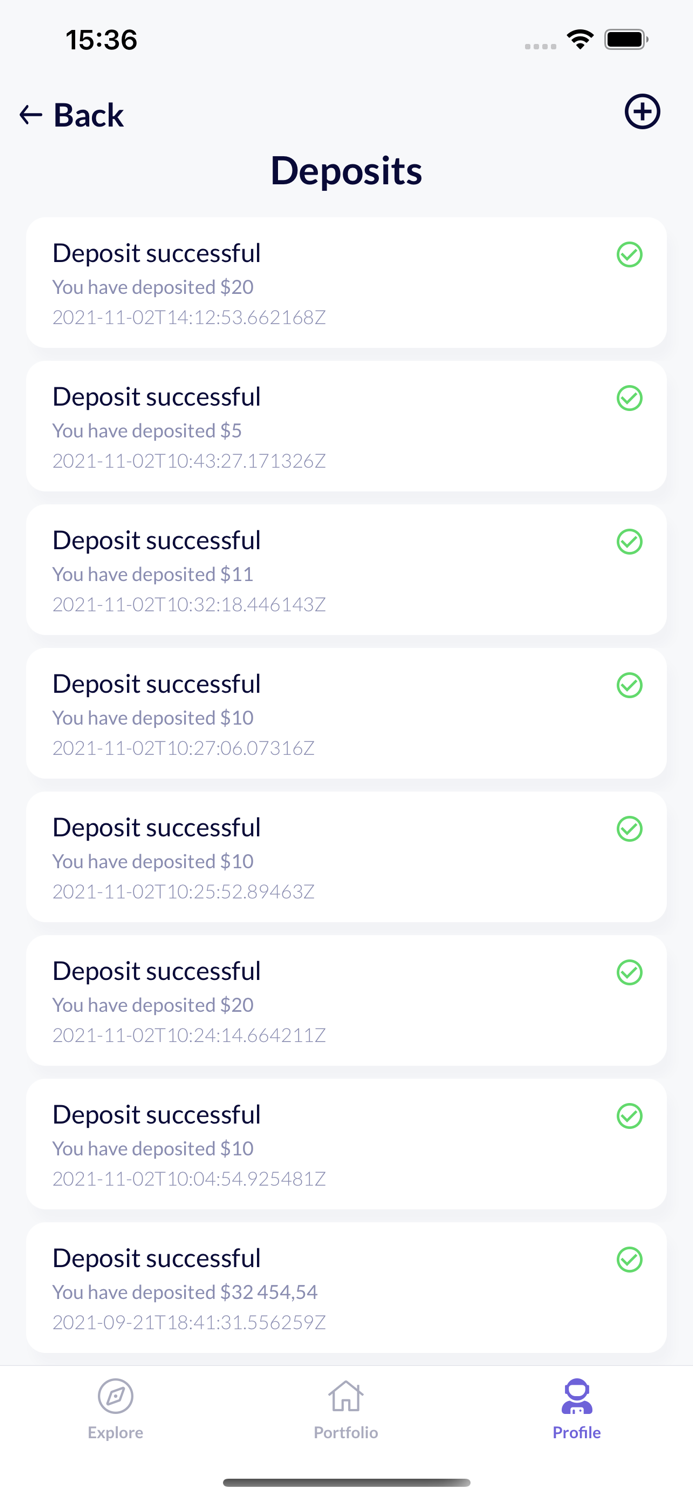Select the $10 deposit timestamped 10:04:54
The image size is (693, 1500).
click(346, 1144)
